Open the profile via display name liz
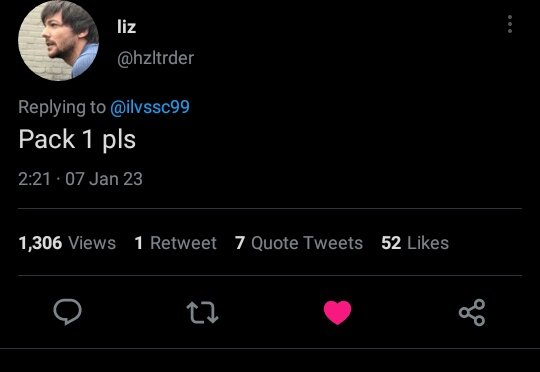Screen dimensions: 540x372 tap(126, 27)
